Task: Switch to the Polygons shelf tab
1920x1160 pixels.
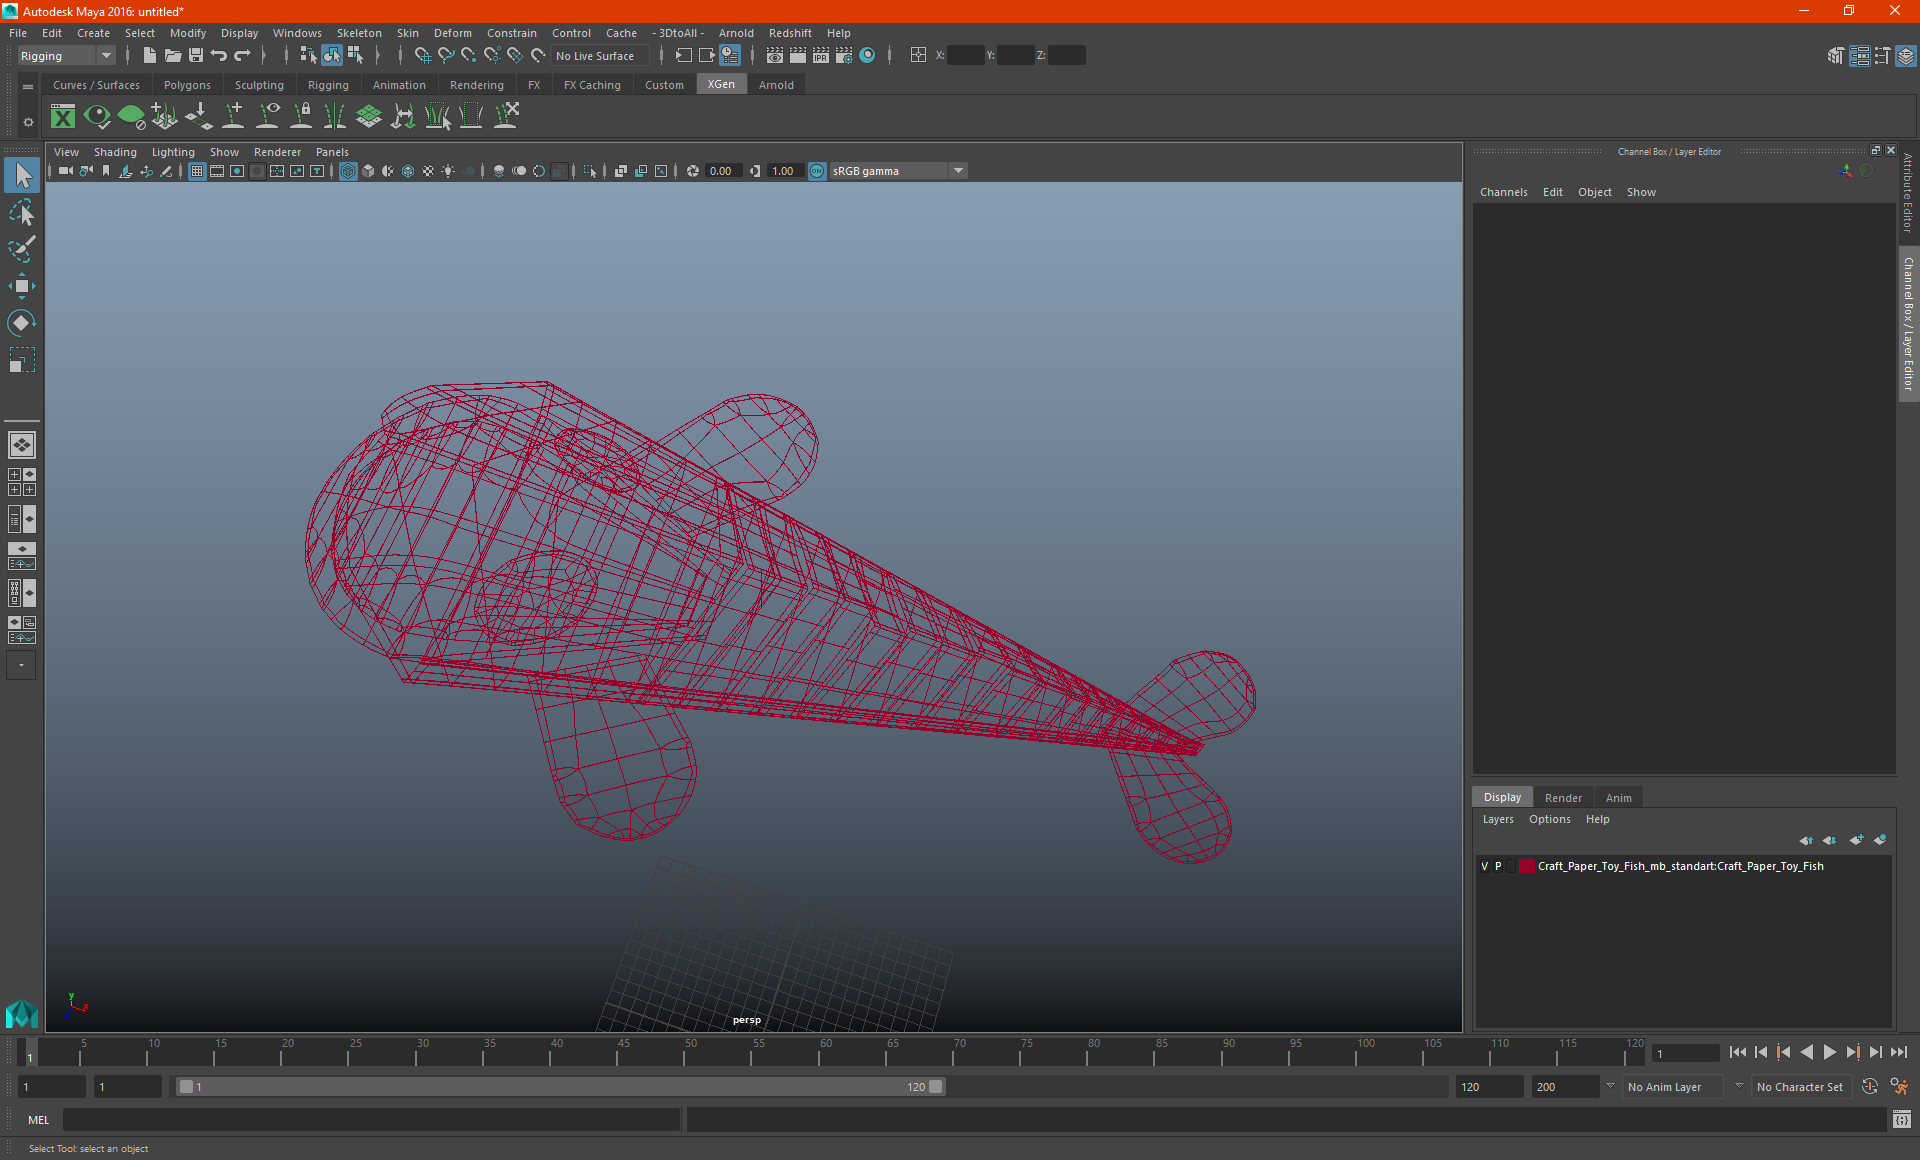Action: (187, 85)
